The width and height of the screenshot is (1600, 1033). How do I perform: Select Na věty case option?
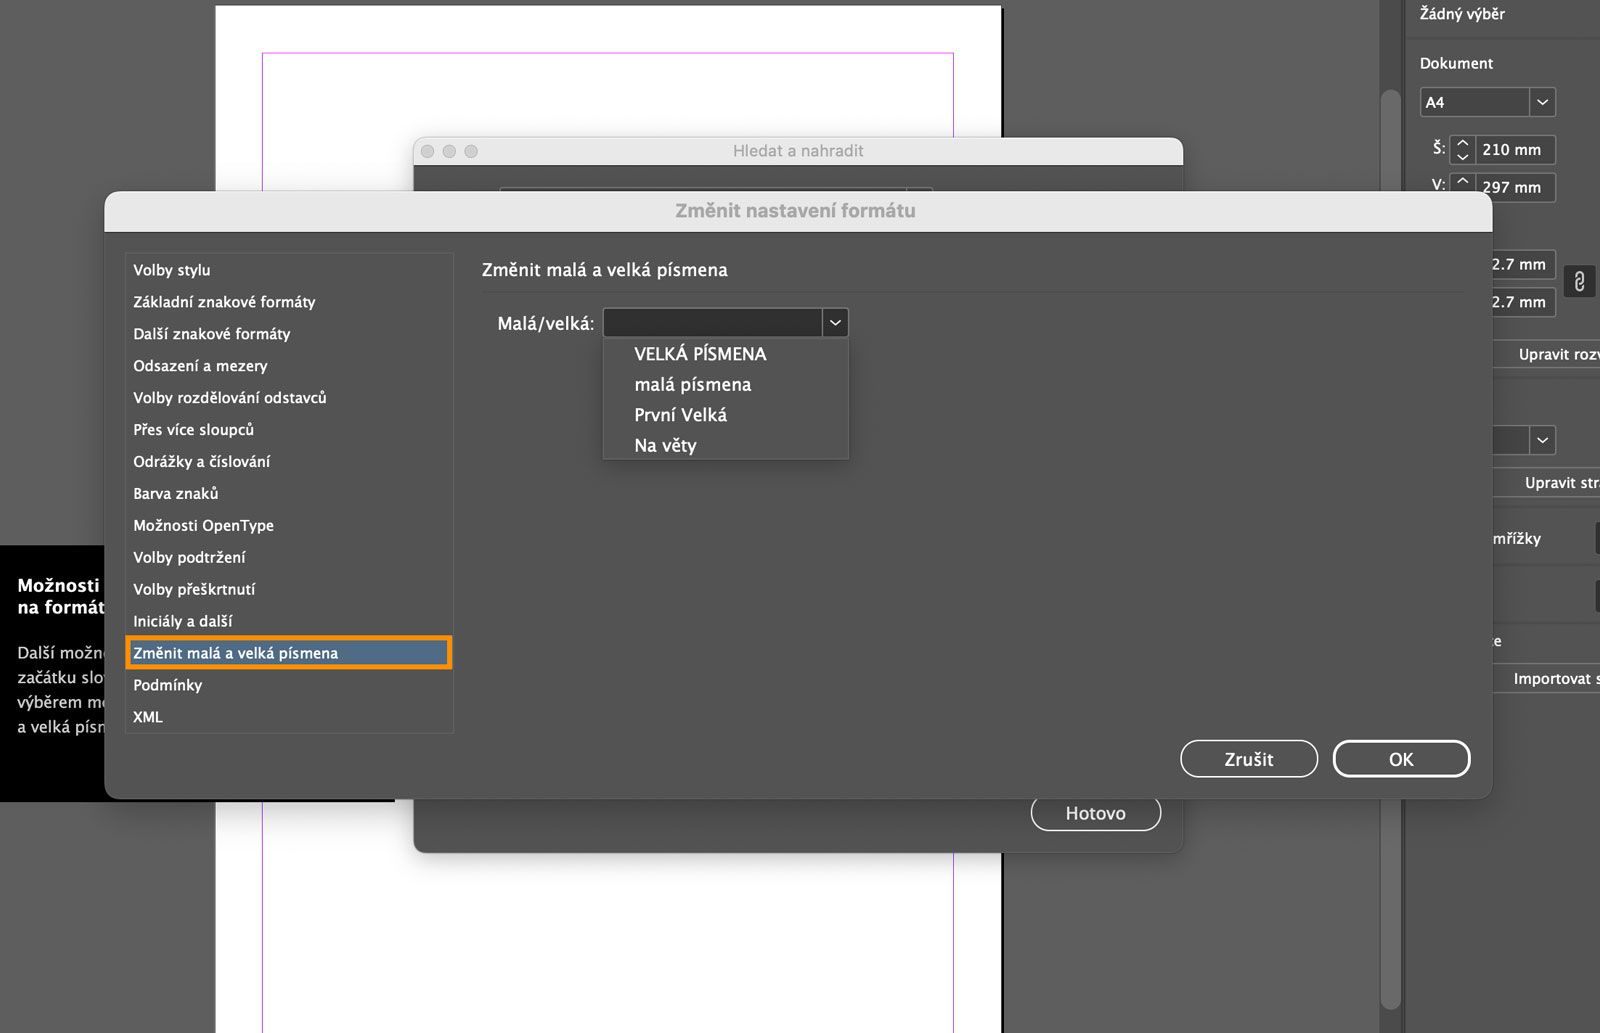click(665, 446)
